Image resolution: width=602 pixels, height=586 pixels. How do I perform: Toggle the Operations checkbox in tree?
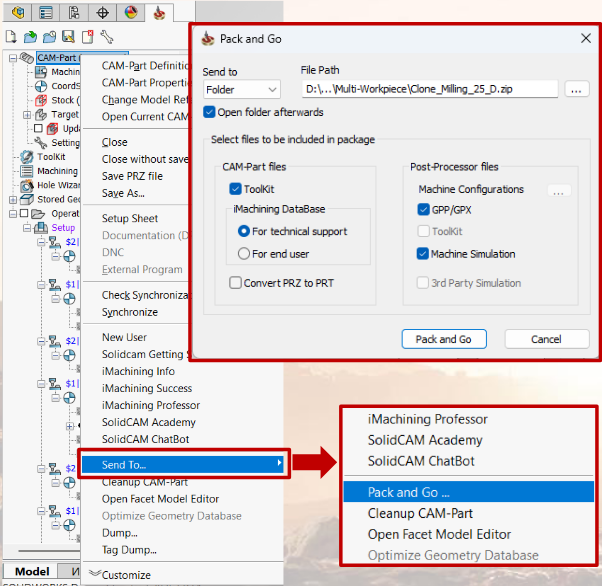coord(24,213)
